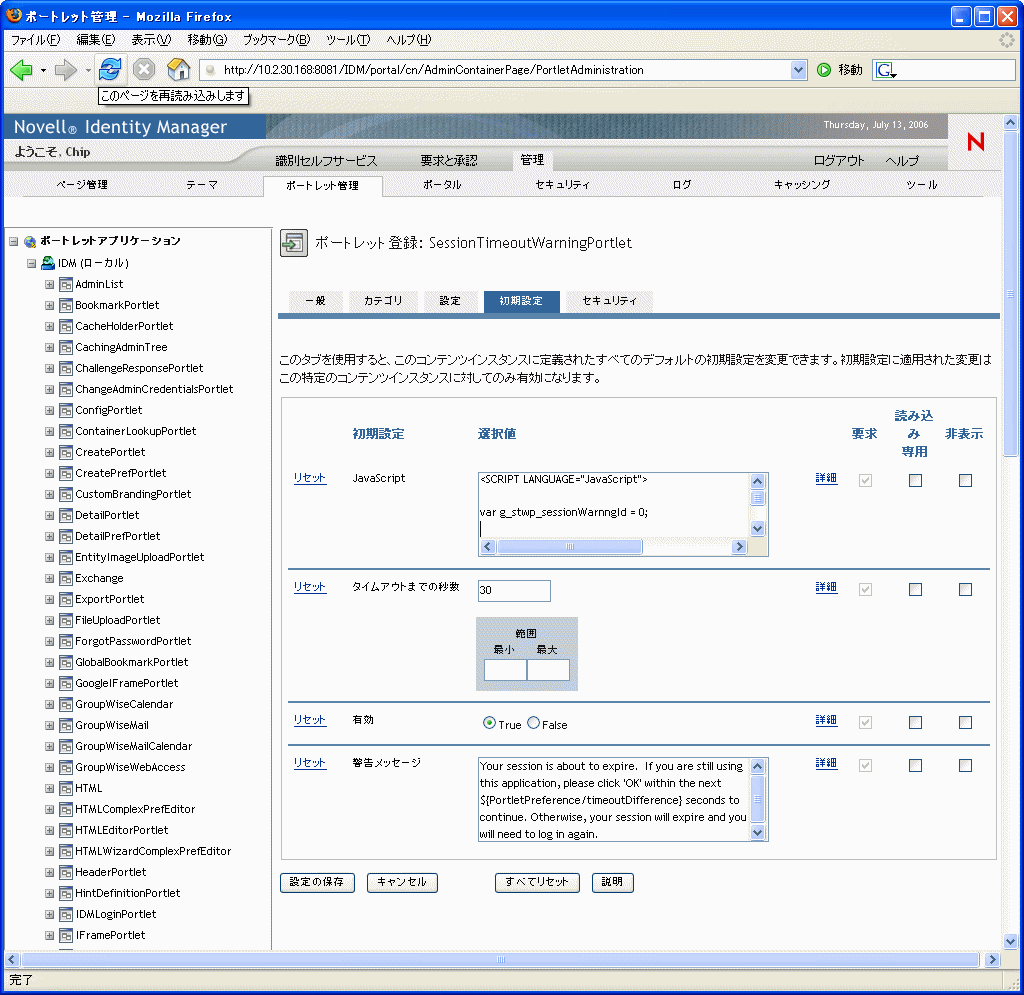Viewport: 1024px width, 995px height.
Task: Expand the ContainerLookupPortlet node
Action: point(49,432)
